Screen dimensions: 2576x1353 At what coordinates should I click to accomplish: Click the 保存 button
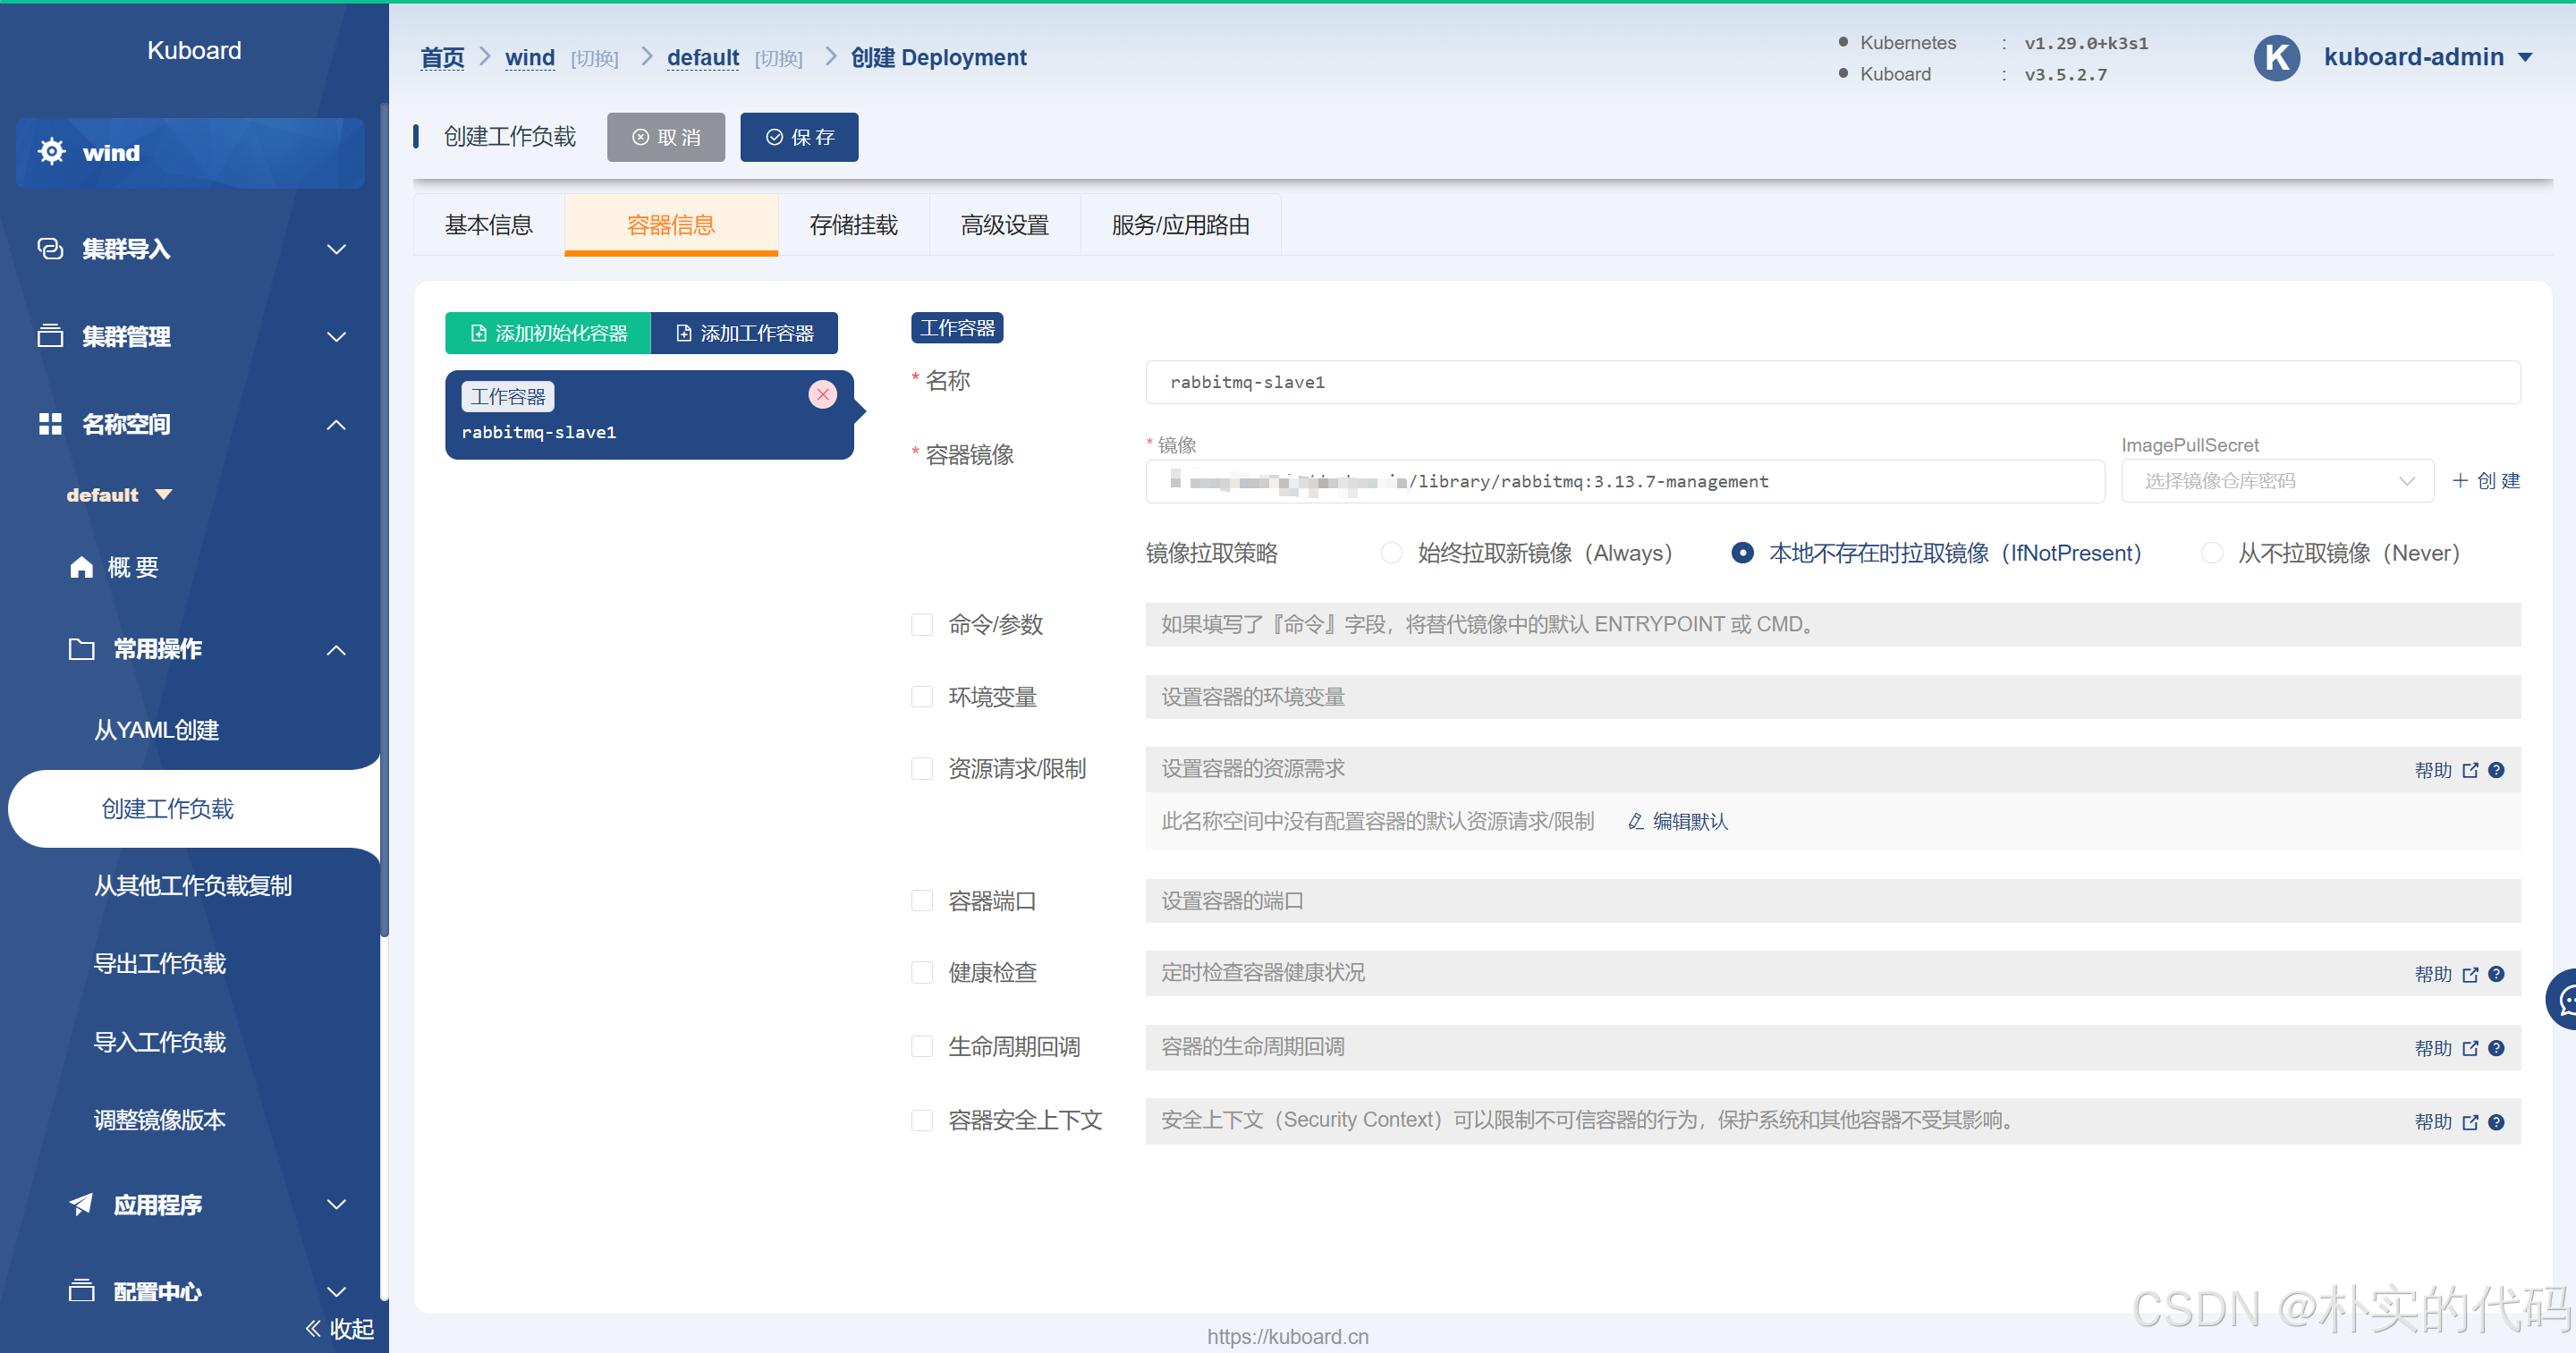pos(799,137)
